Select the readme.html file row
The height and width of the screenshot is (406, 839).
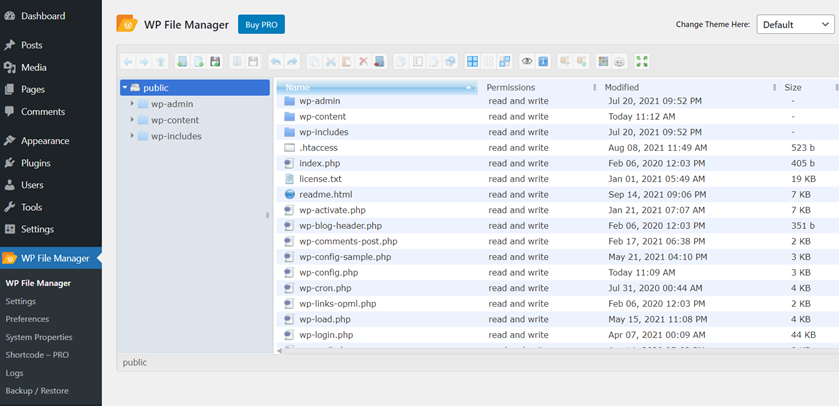coord(558,194)
